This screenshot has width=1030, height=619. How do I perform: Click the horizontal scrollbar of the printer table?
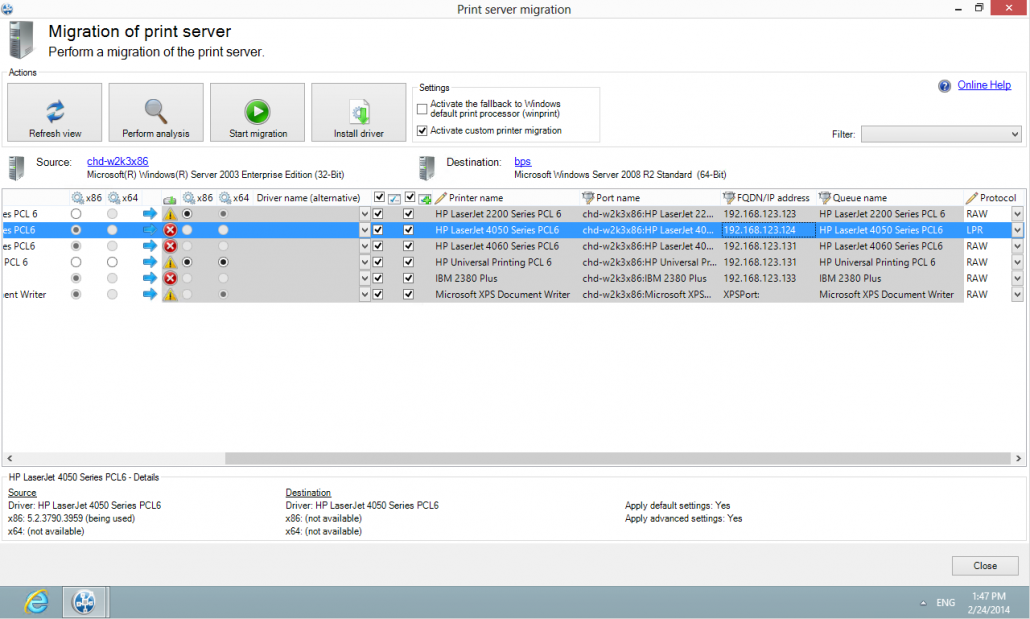(500, 458)
